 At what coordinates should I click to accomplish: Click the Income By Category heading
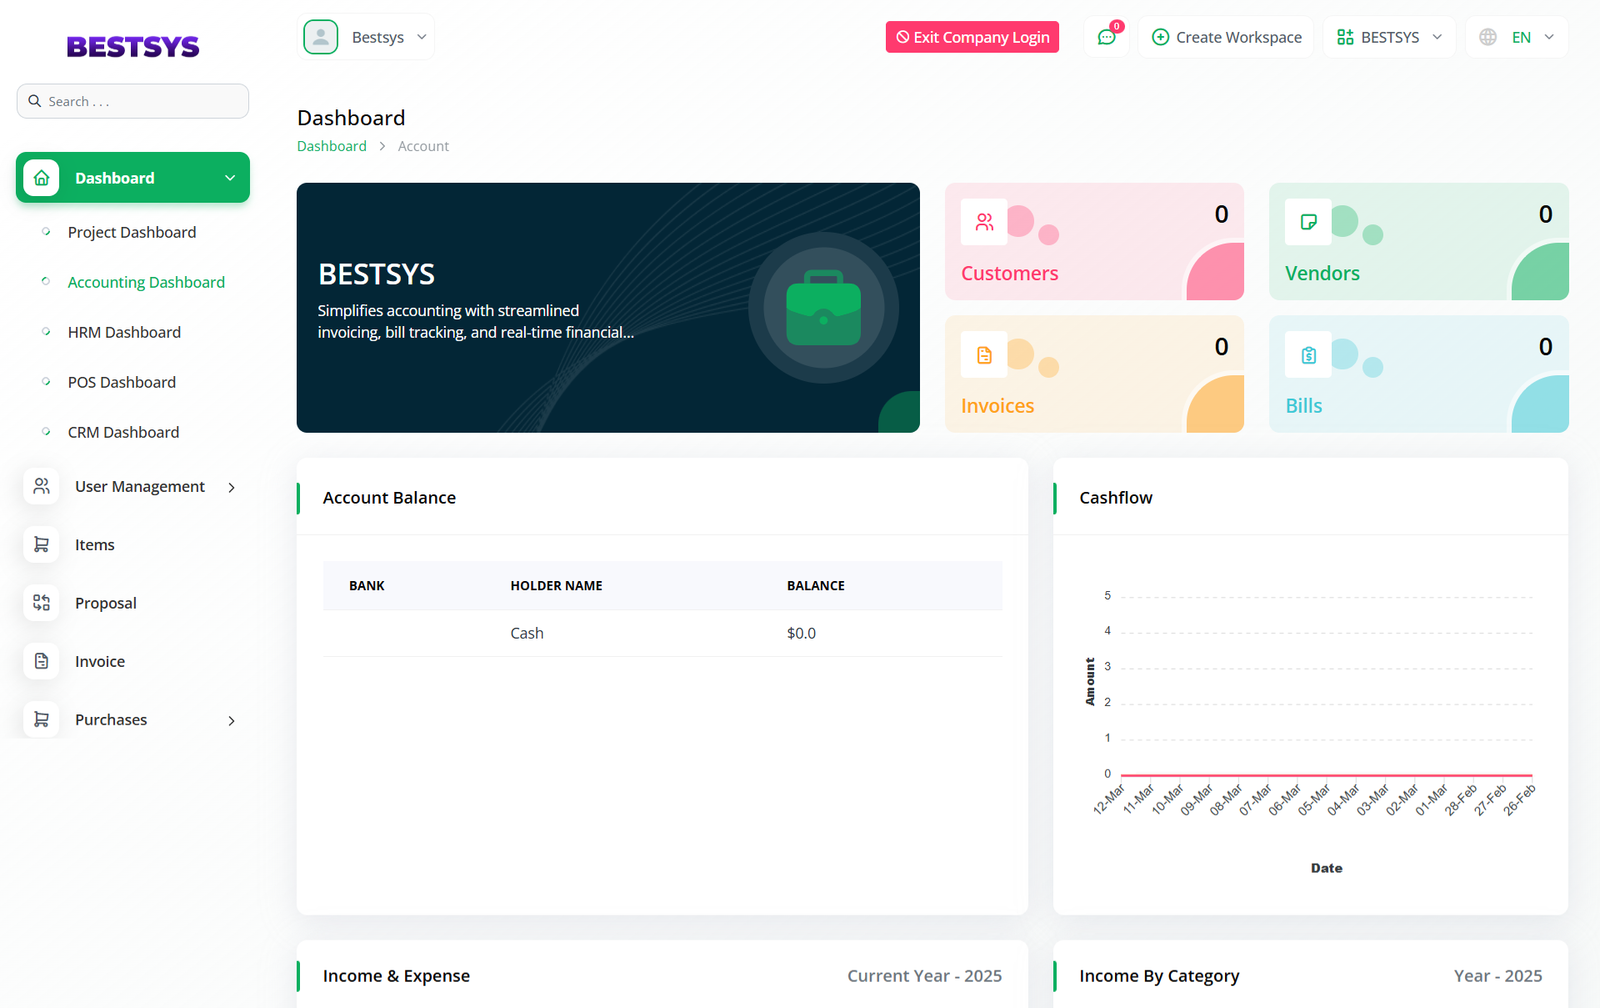pos(1159,976)
